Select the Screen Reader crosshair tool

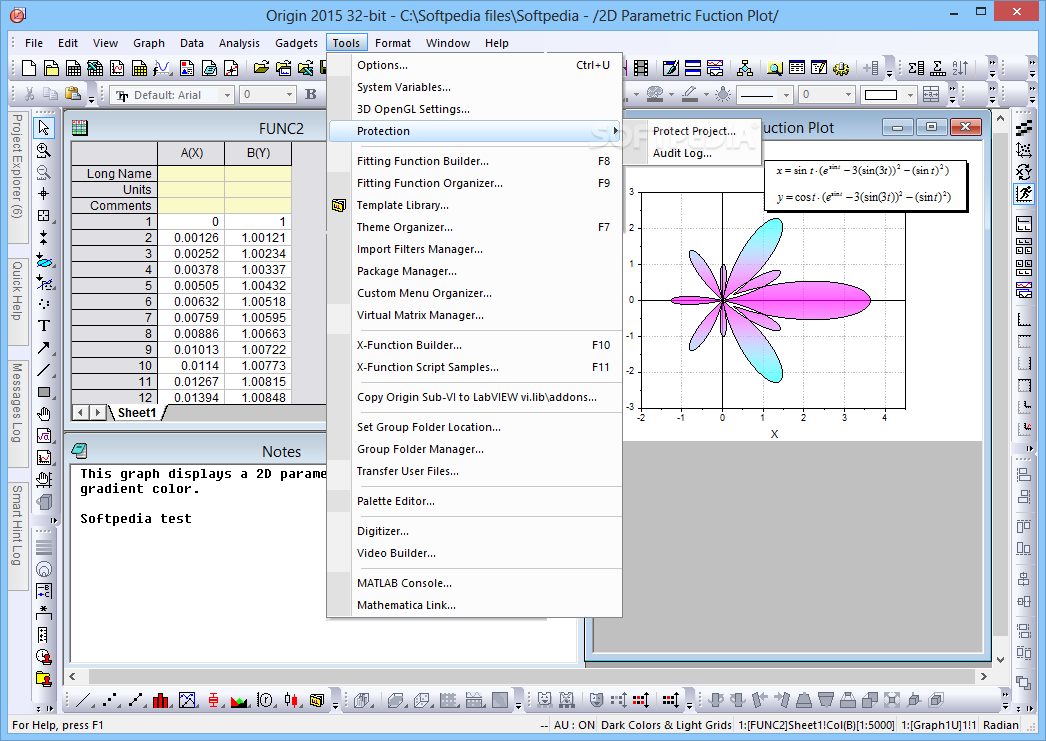point(44,193)
